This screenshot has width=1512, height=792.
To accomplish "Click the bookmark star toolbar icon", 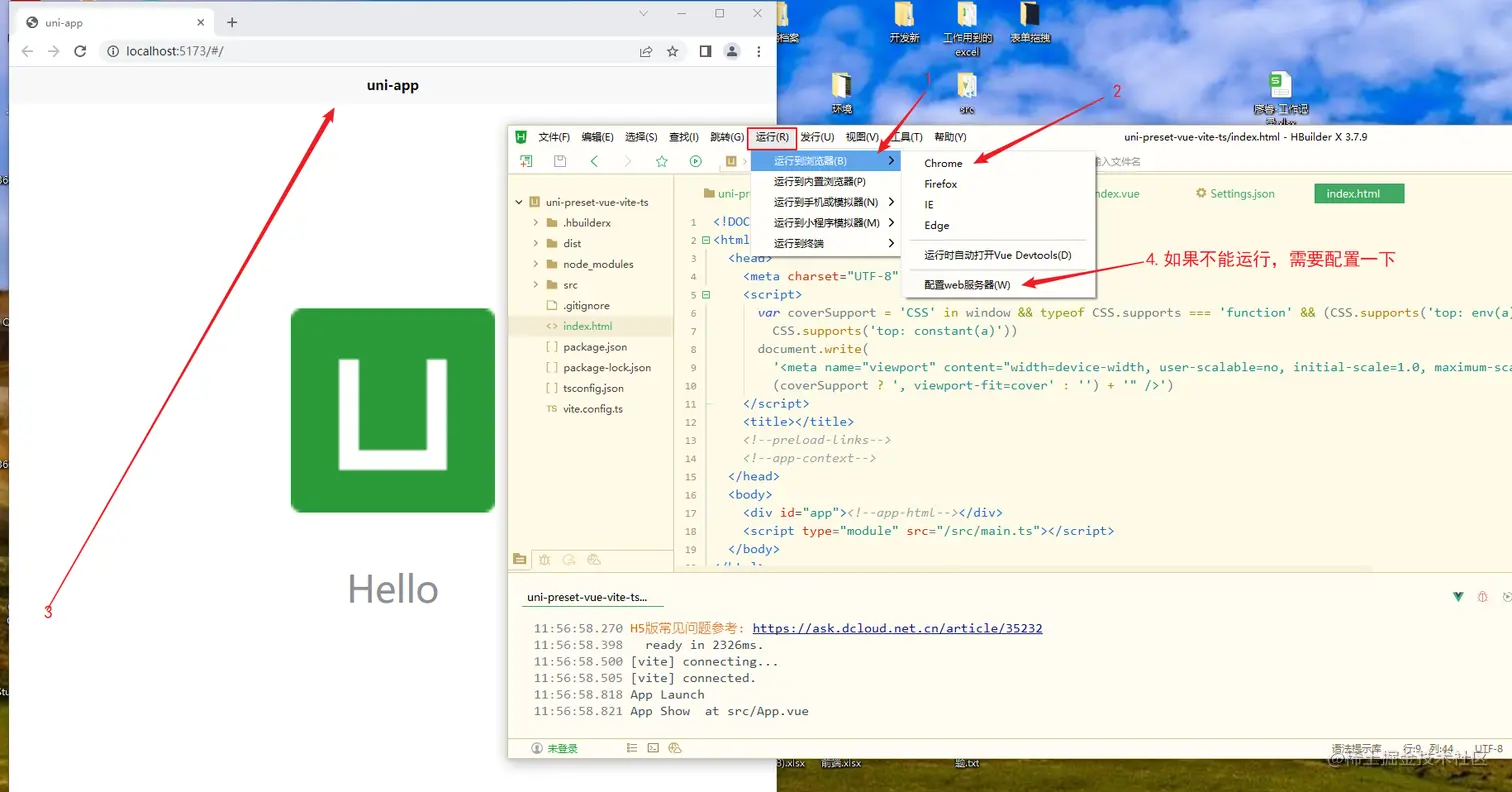I will tap(662, 161).
